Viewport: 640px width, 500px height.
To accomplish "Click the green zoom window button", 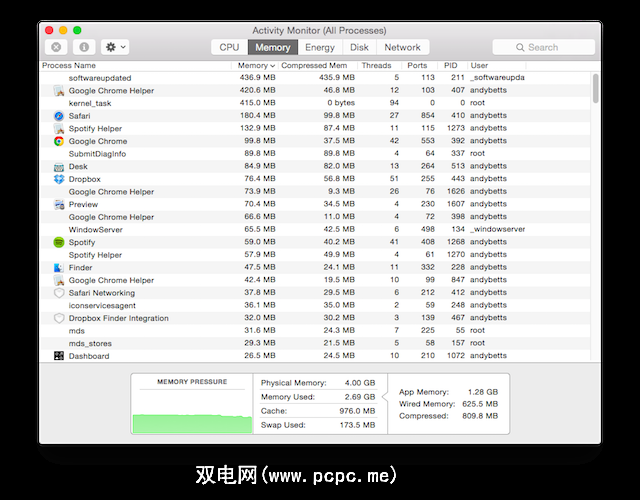I will 77,30.
